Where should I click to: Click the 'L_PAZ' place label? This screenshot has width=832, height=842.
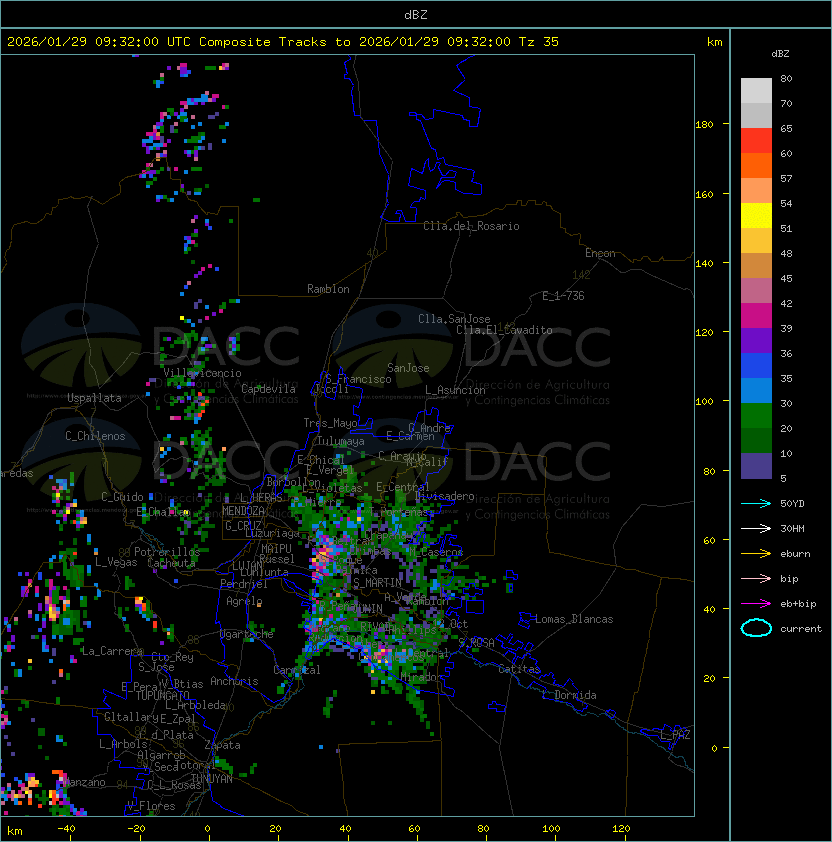tap(675, 735)
